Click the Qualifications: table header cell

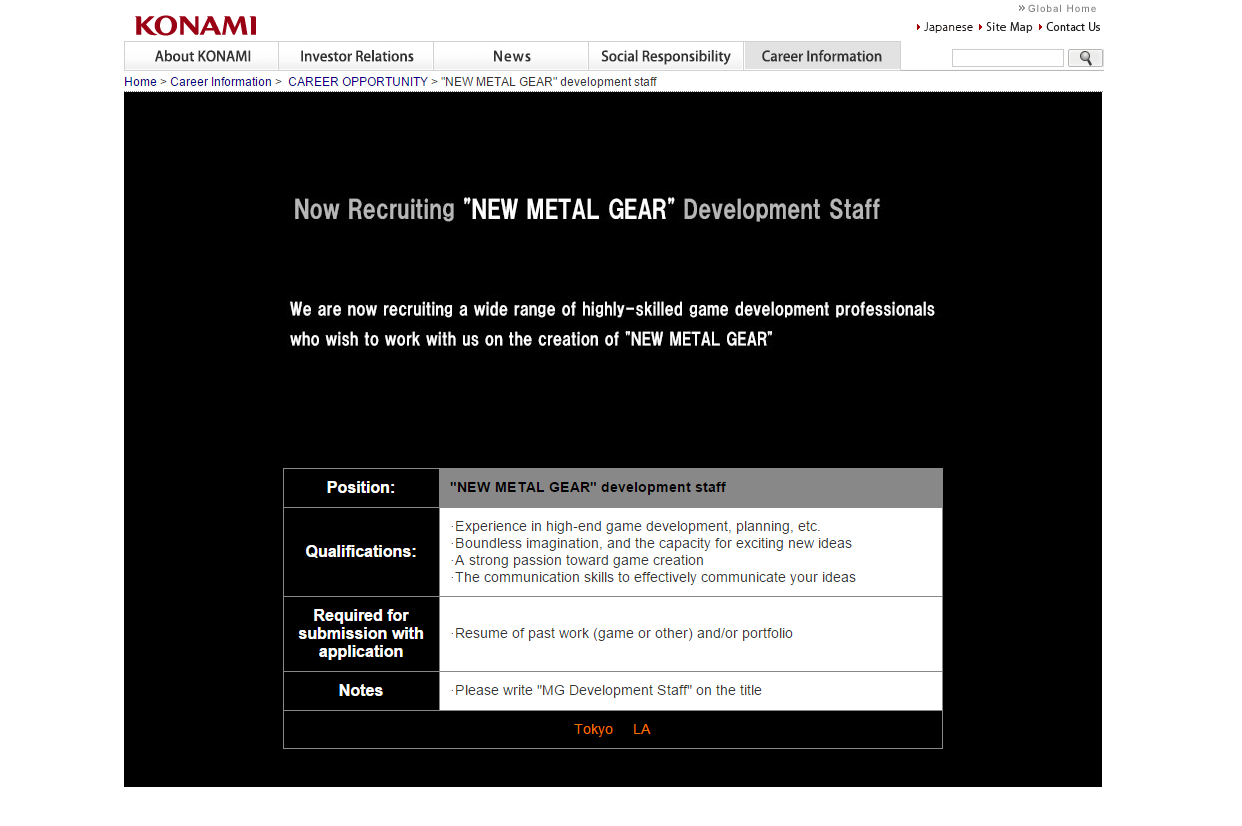(x=361, y=552)
